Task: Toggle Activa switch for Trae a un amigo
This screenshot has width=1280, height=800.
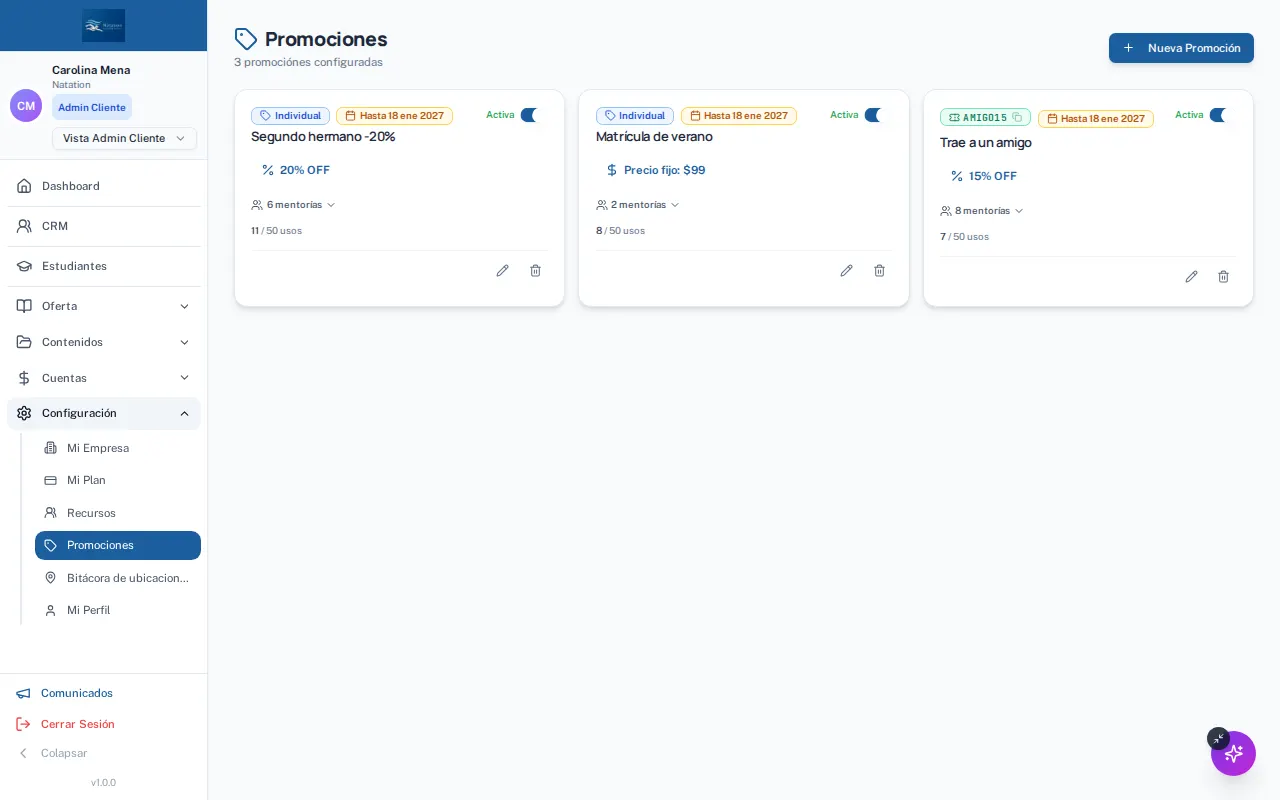Action: click(x=1219, y=115)
